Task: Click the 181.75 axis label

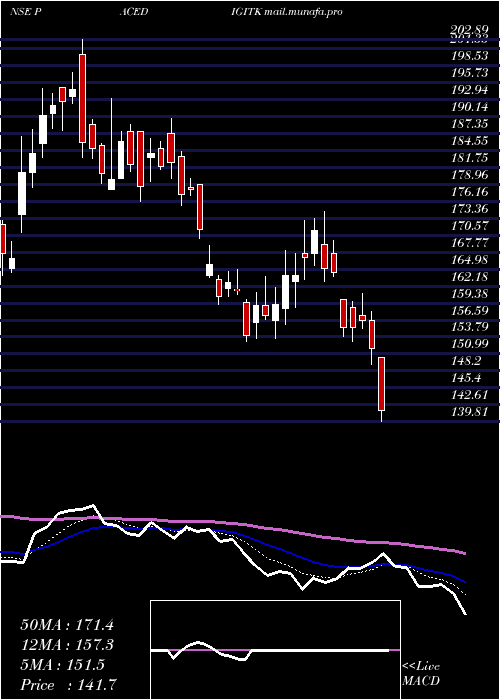Action: [469, 158]
